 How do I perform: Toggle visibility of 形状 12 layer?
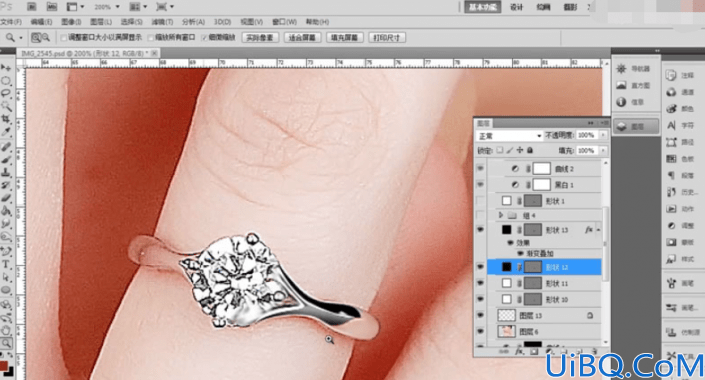coord(481,267)
